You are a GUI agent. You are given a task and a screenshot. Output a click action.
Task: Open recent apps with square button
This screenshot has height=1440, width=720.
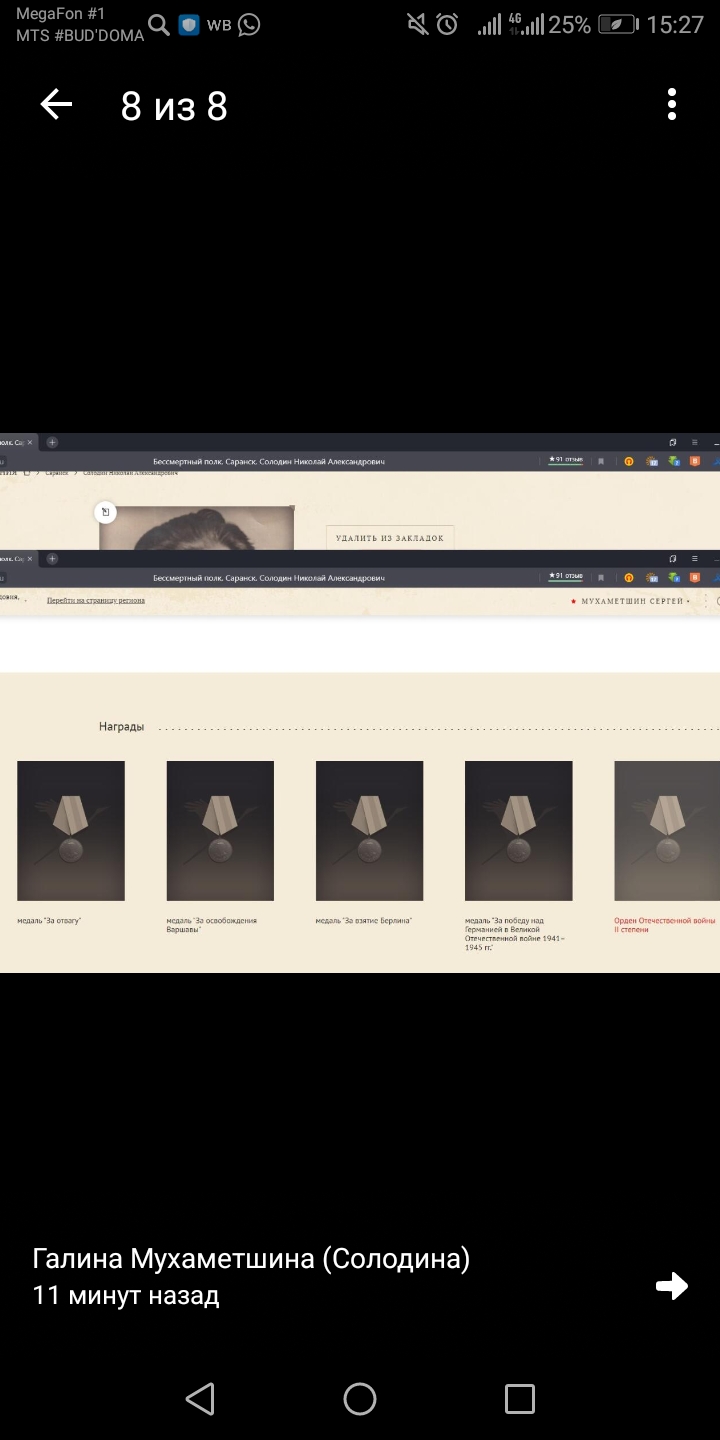(x=519, y=1399)
